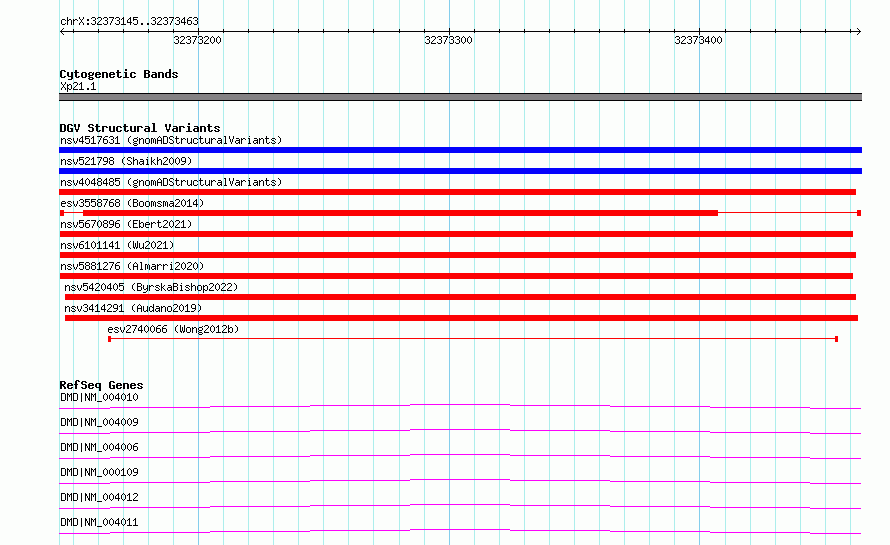Click the label nsv521798 (Shaikh2009)
Viewport: 890px width, 545px height.
[126, 161]
